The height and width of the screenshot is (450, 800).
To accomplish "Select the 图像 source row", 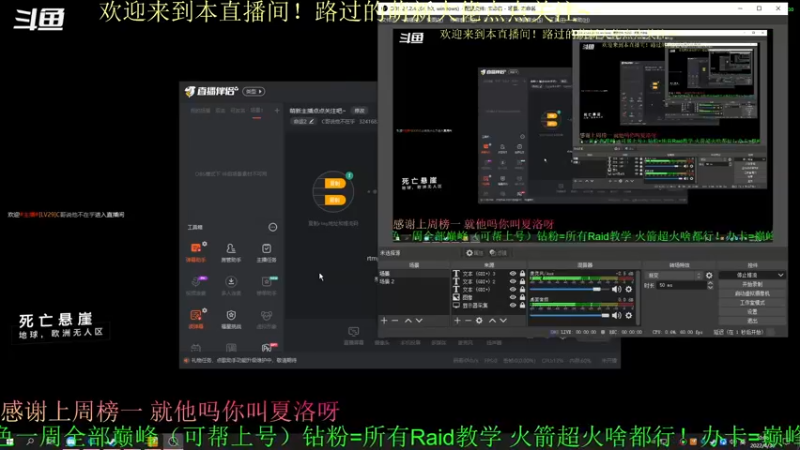I will pos(489,297).
